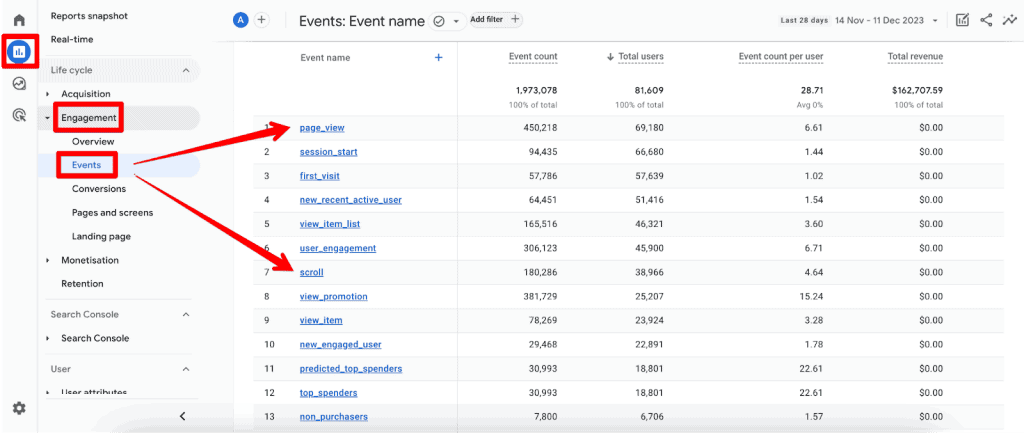1024x433 pixels.
Task: Open the view_item event link
Action: tap(321, 321)
